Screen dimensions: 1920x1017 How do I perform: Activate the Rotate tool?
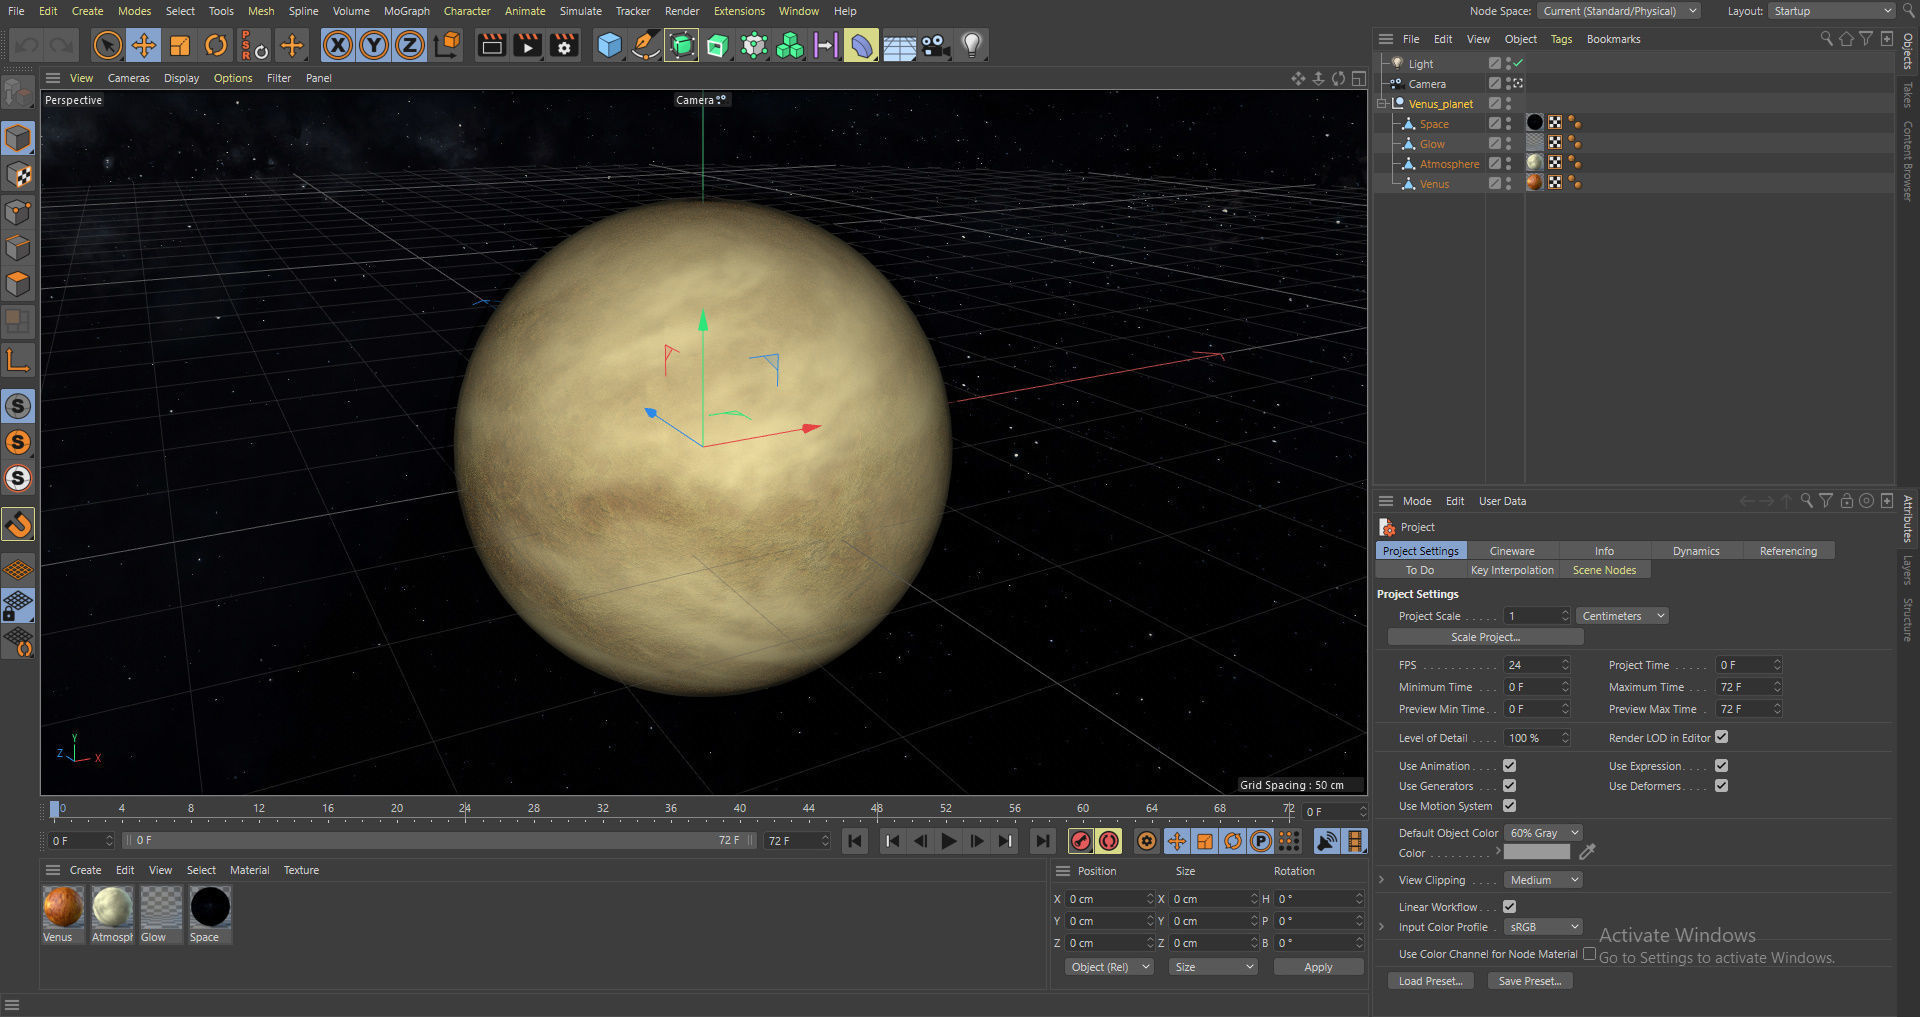215,45
